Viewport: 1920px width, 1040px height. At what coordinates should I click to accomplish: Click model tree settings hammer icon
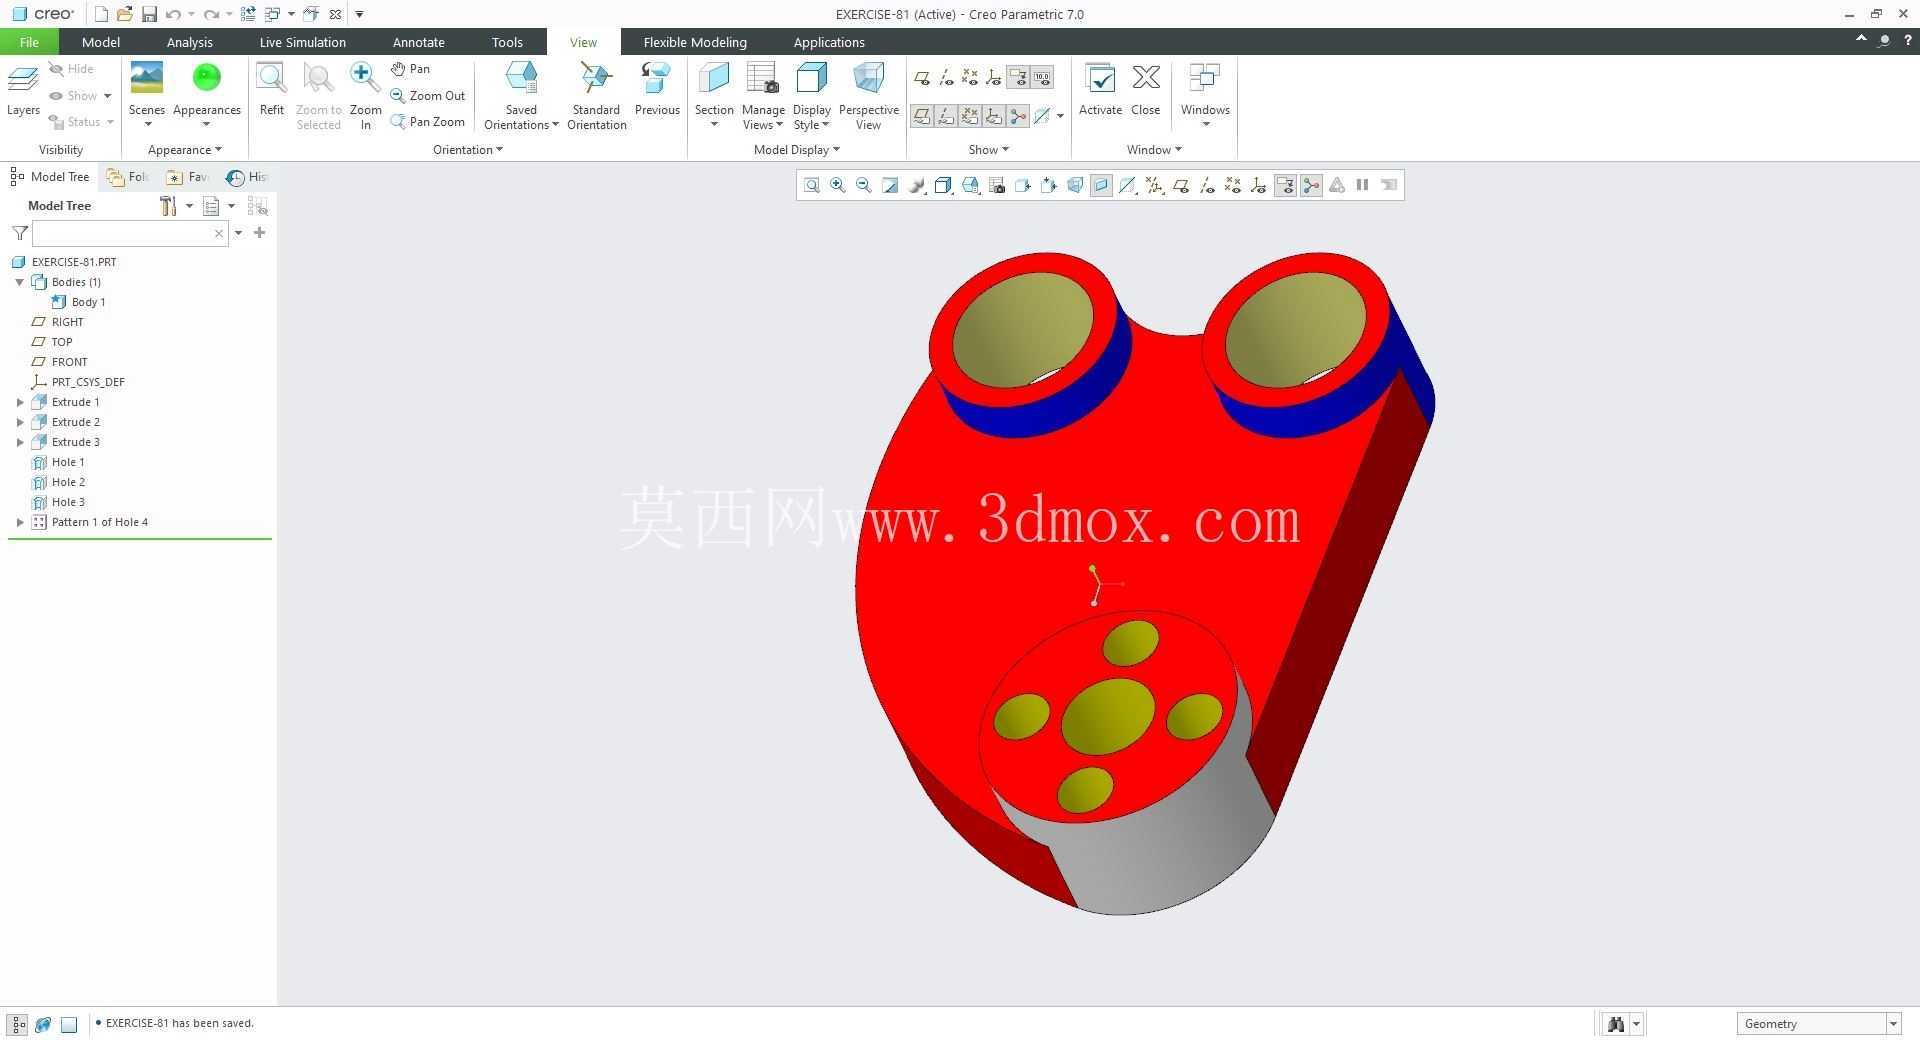coord(168,206)
